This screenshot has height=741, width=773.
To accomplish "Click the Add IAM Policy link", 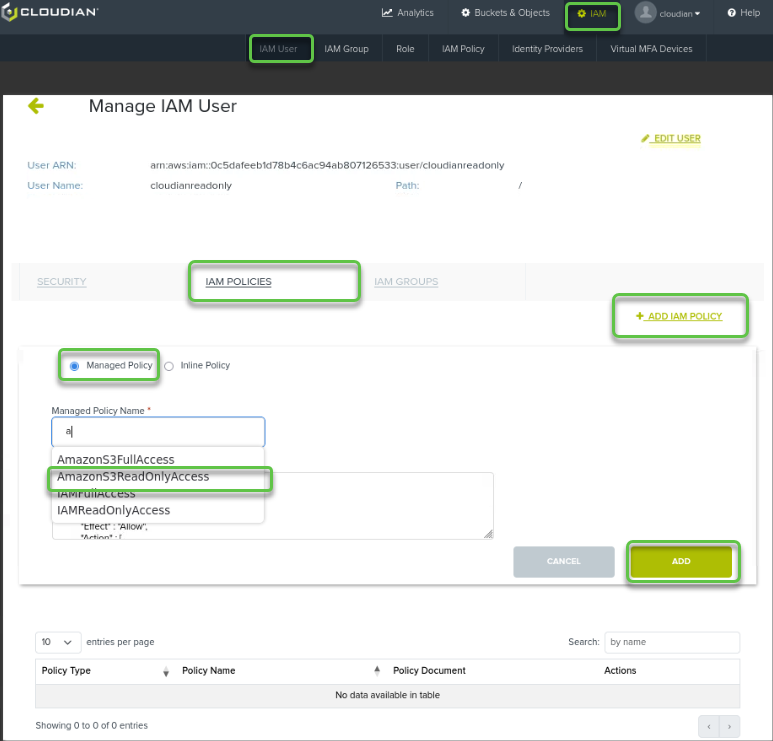I will point(679,316).
